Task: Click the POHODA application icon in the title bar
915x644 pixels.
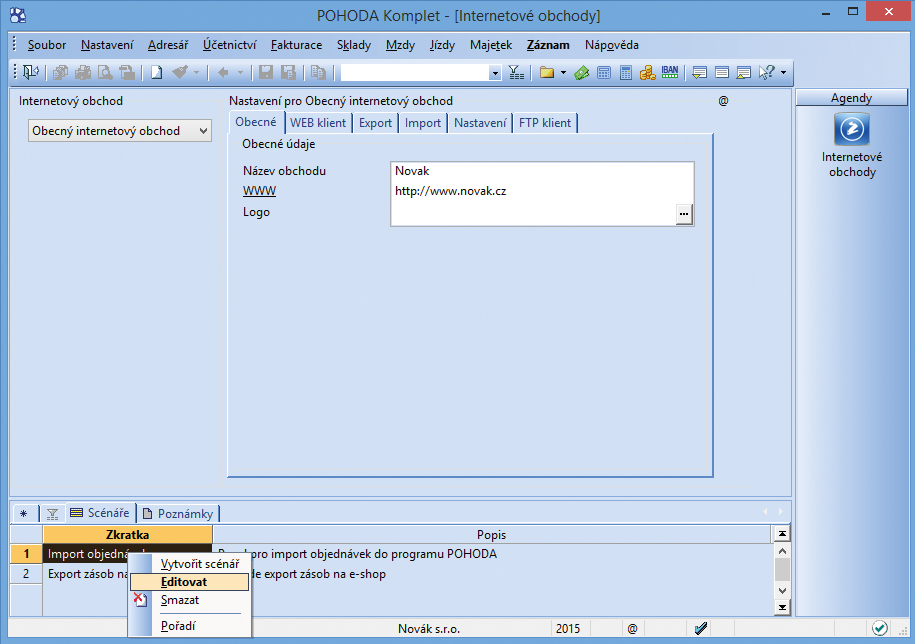Action: pyautogui.click(x=18, y=15)
